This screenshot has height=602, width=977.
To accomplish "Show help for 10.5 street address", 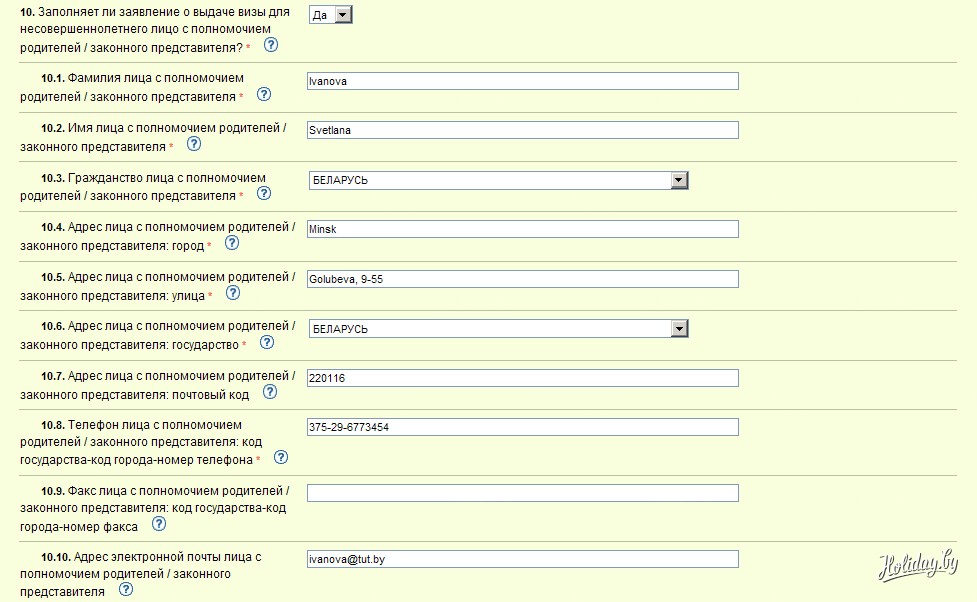I will [233, 293].
